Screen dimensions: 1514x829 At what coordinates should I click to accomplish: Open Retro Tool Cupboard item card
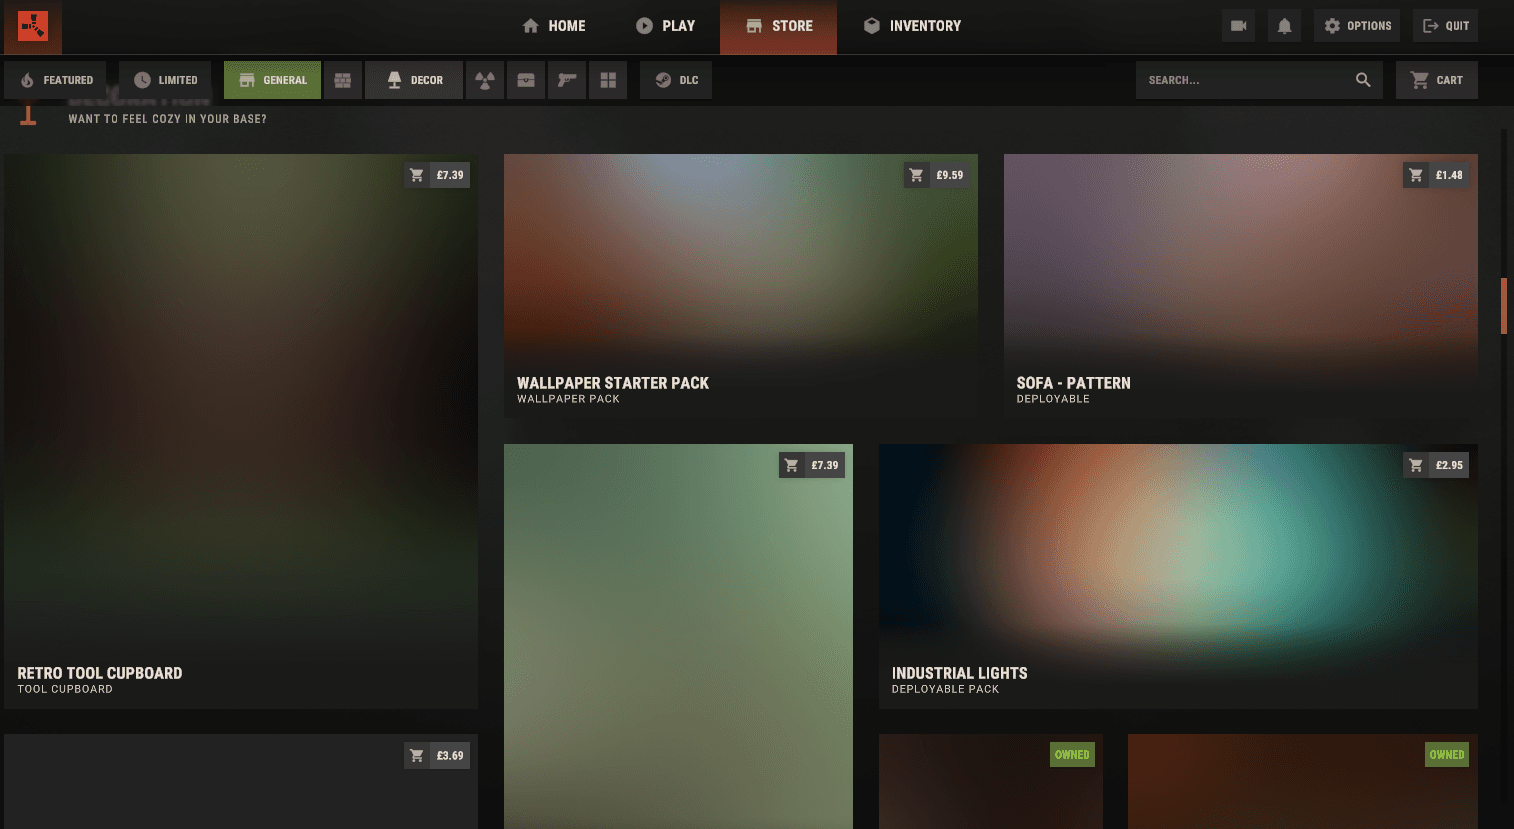click(x=241, y=431)
